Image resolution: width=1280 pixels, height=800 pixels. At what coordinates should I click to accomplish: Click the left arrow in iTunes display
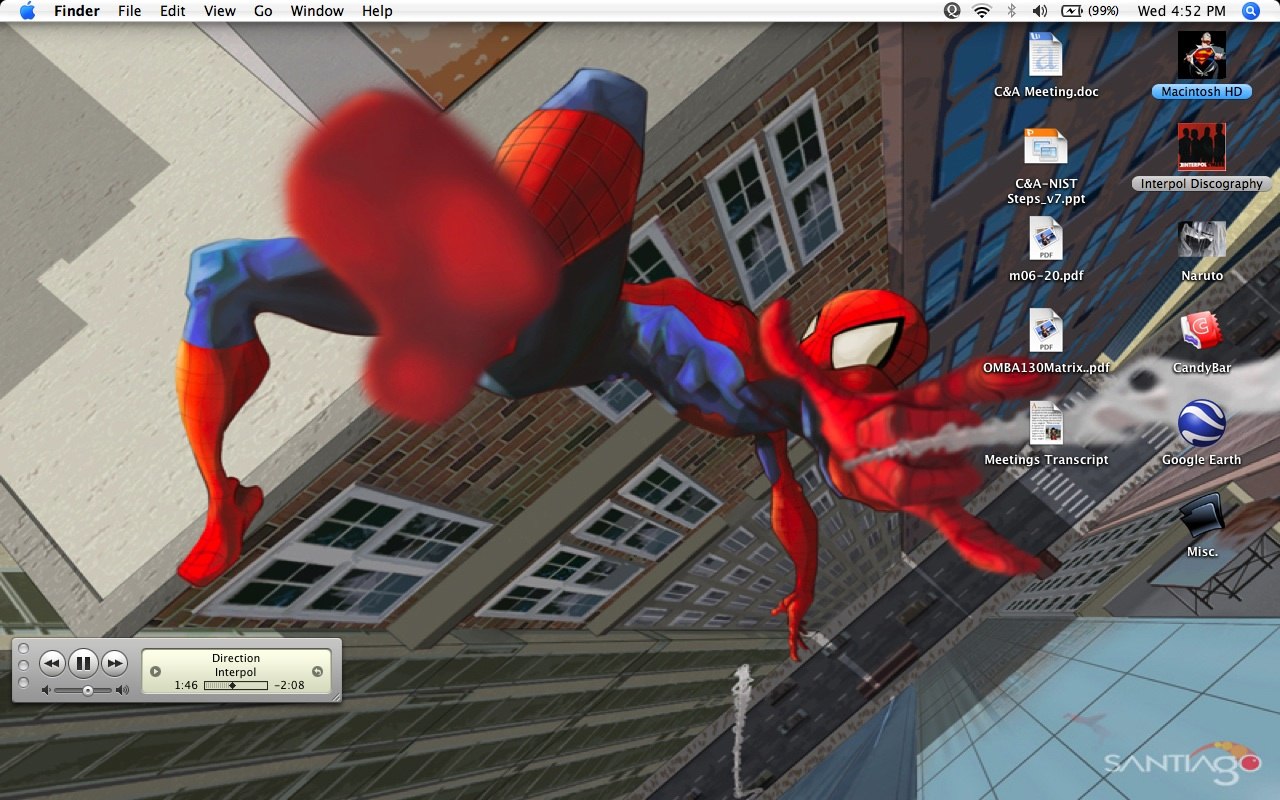(x=155, y=671)
